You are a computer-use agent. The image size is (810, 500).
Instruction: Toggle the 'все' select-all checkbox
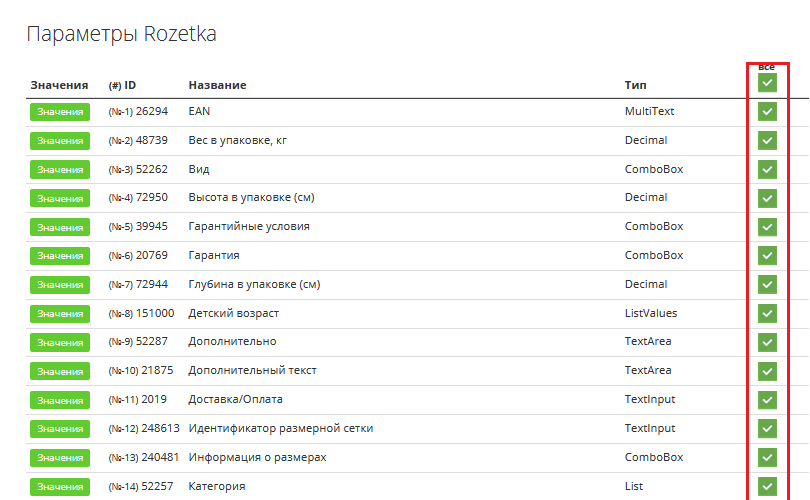click(767, 83)
